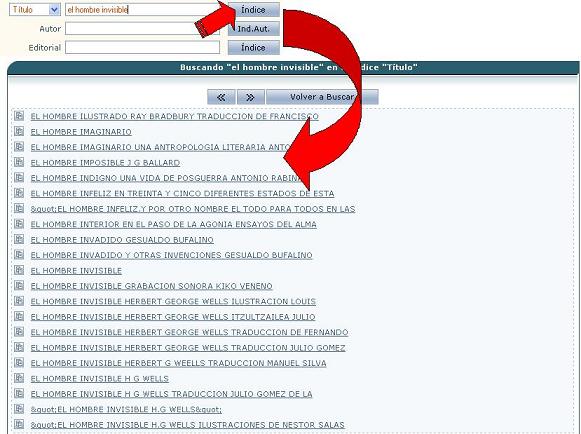Screen dimensions: 581x434
Task: Open link El Hombre Invadido Y Otras Invenciones
Action: coord(172,255)
